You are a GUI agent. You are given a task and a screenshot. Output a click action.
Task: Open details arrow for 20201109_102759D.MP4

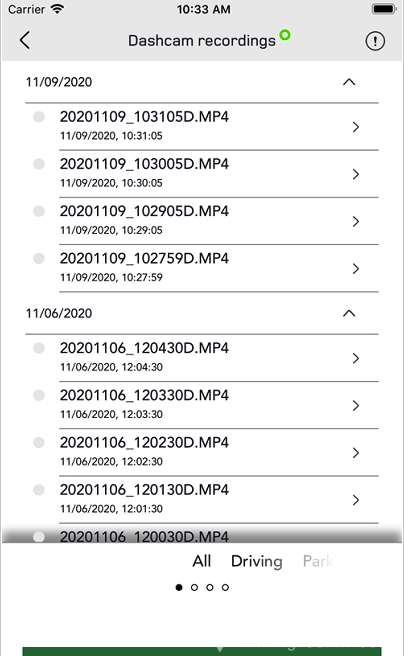(x=355, y=269)
